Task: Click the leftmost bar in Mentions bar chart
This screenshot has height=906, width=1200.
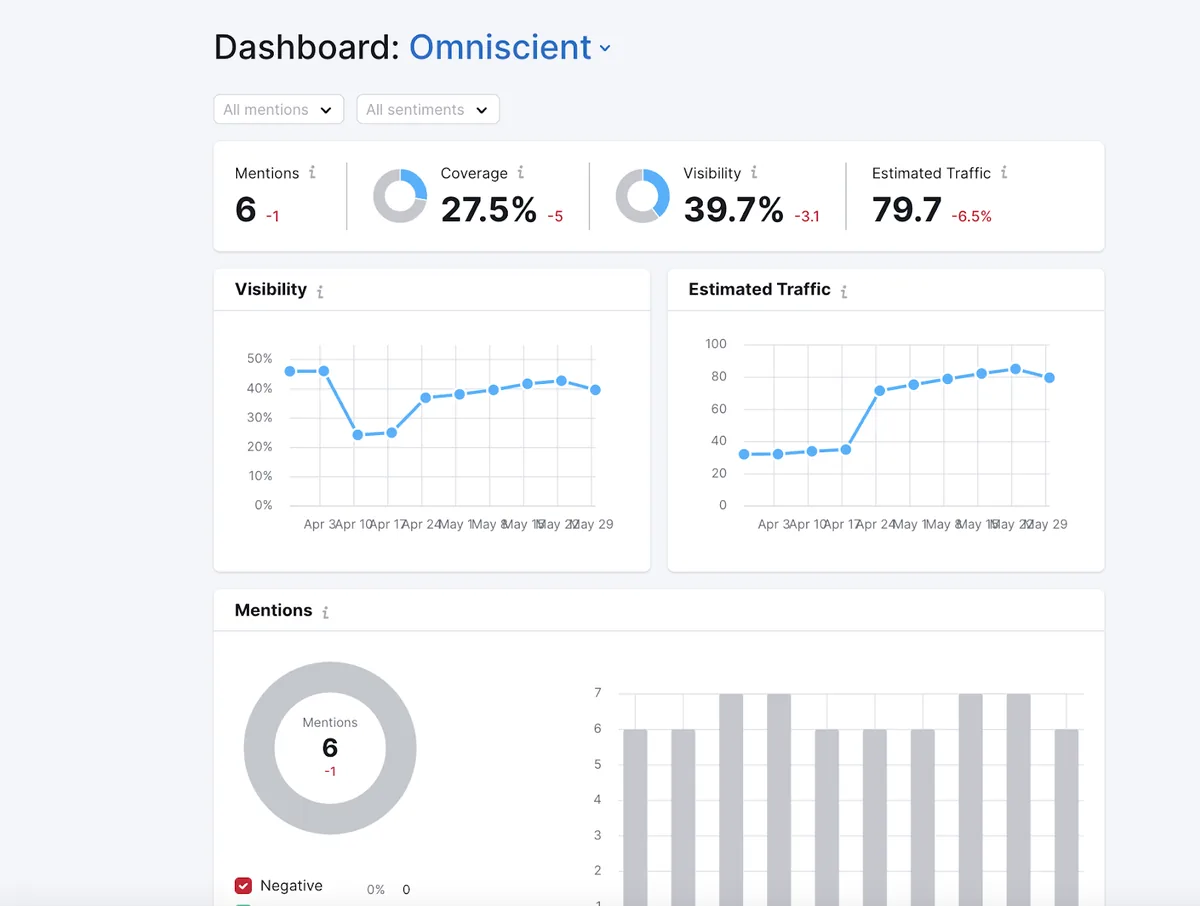Action: (x=635, y=817)
